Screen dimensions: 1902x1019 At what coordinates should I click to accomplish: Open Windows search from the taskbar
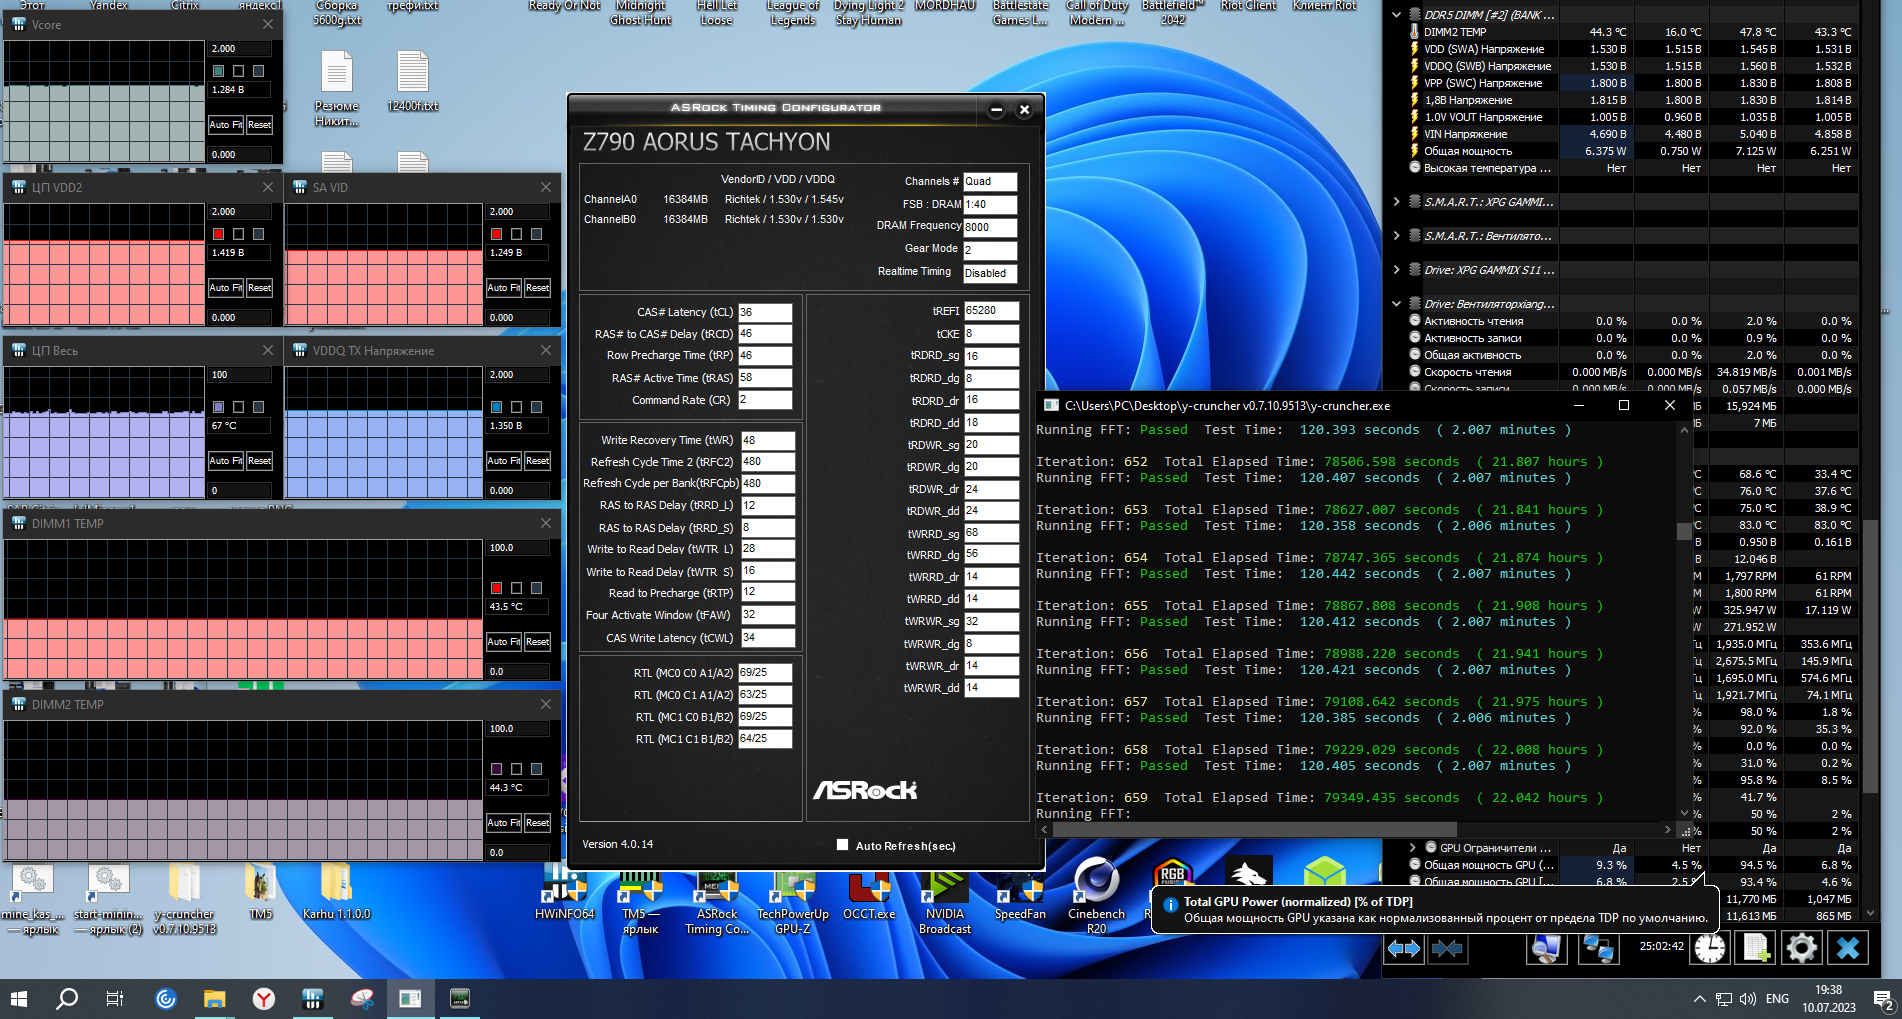tap(67, 998)
